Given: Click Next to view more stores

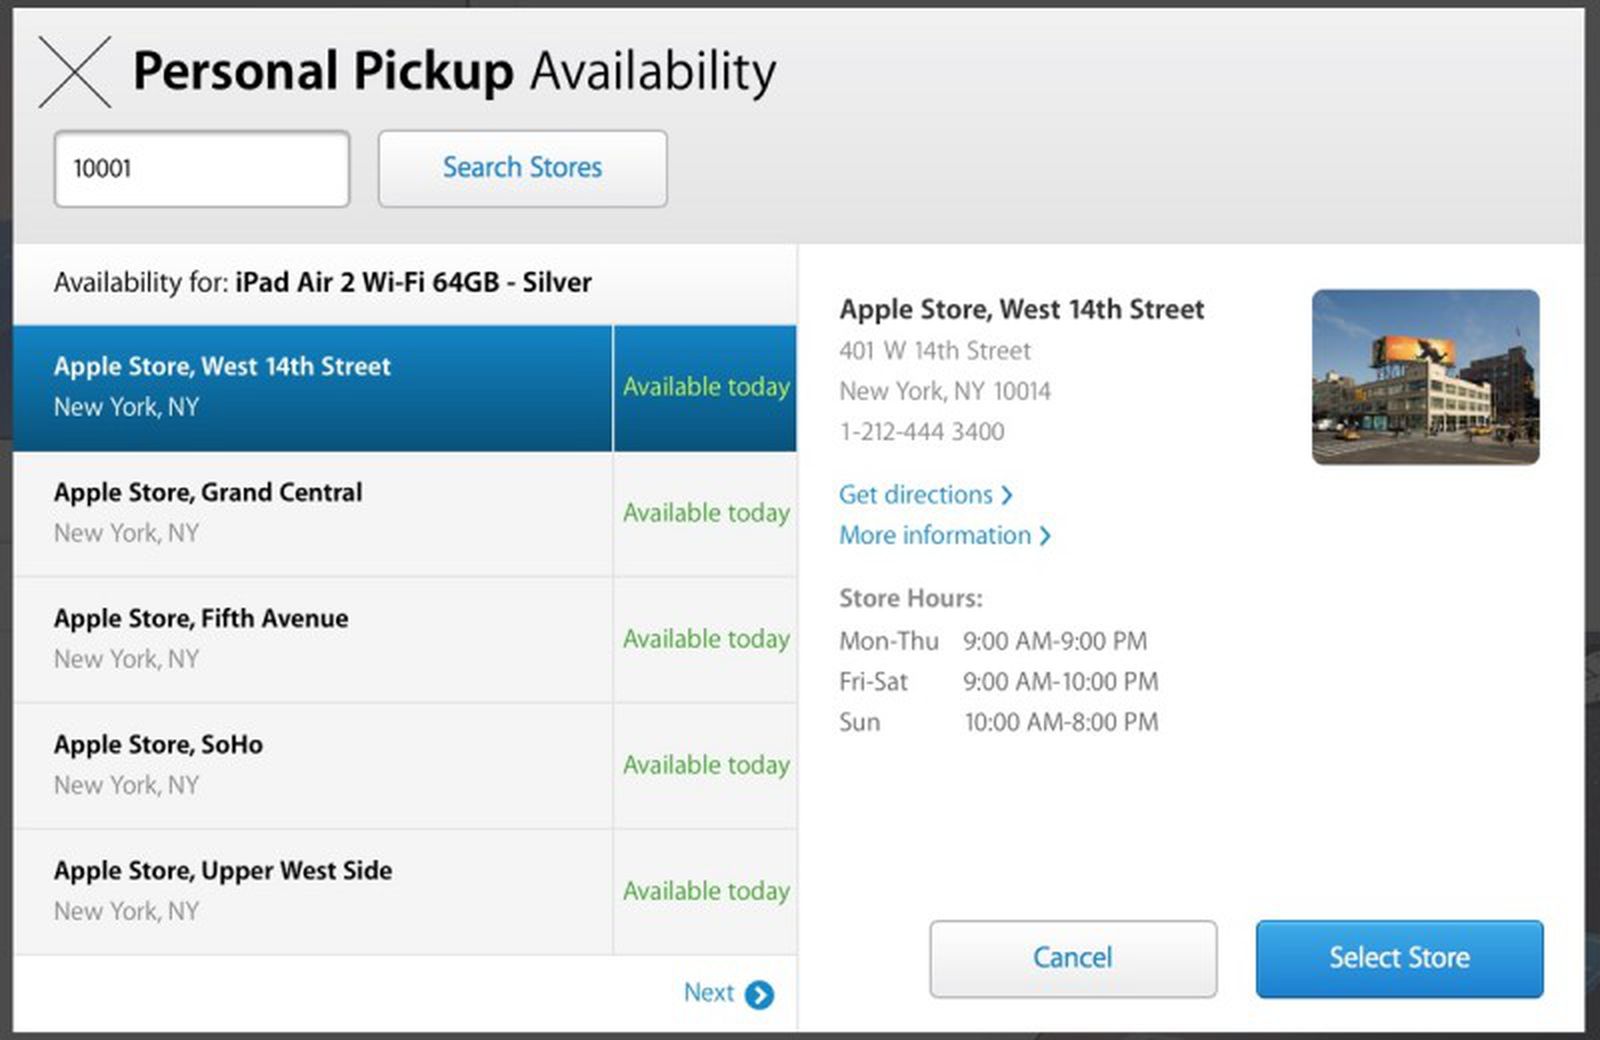Looking at the screenshot, I should tap(710, 993).
